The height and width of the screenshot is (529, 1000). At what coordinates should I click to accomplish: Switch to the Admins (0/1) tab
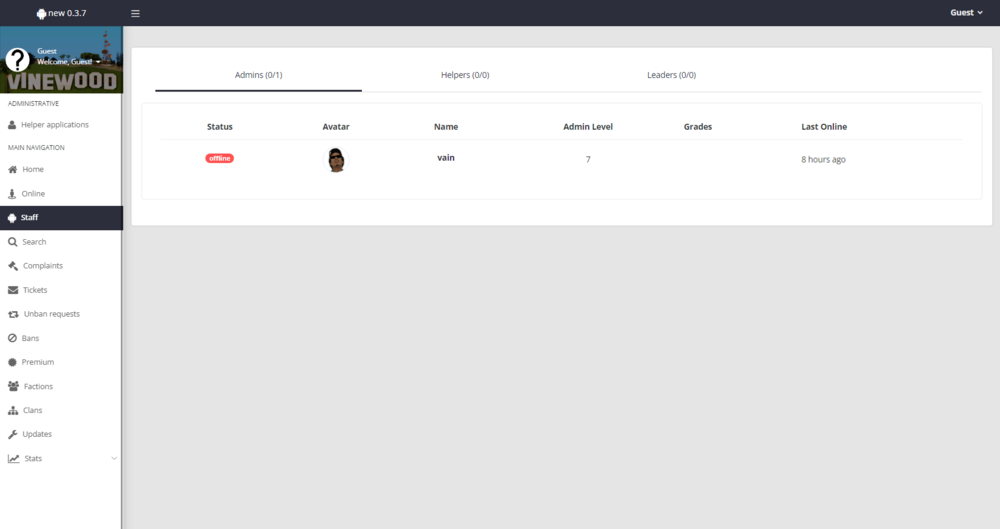(258, 75)
